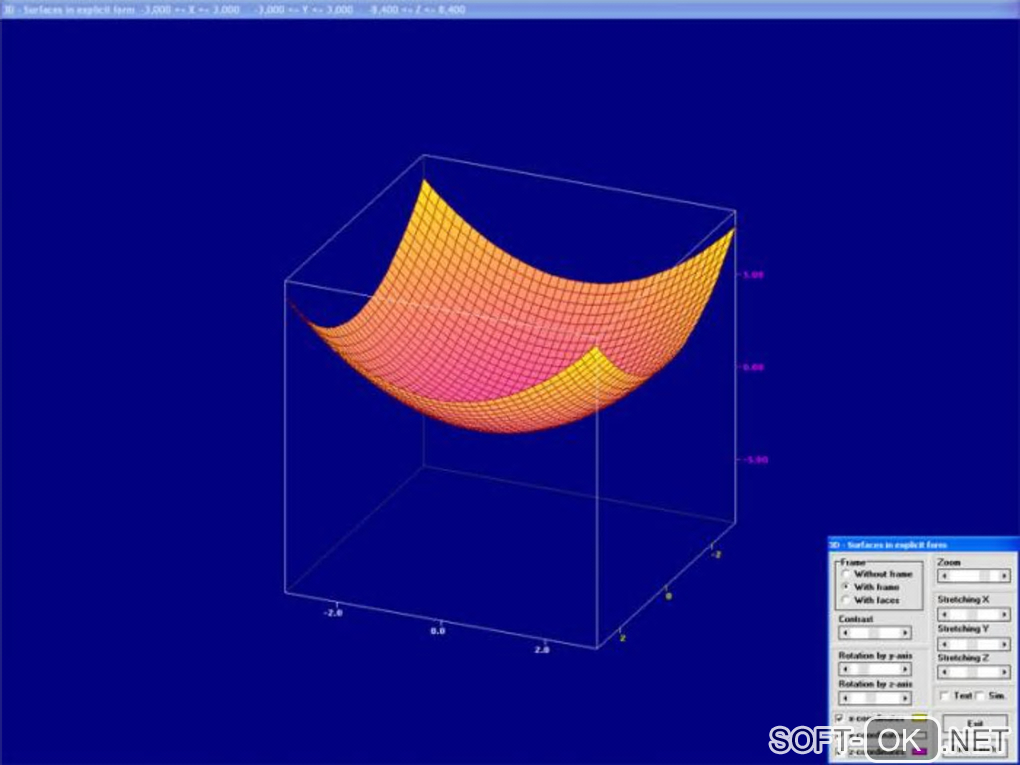This screenshot has width=1020, height=765.
Task: Click the Stretching Y right arrow
Action: click(x=1004, y=644)
